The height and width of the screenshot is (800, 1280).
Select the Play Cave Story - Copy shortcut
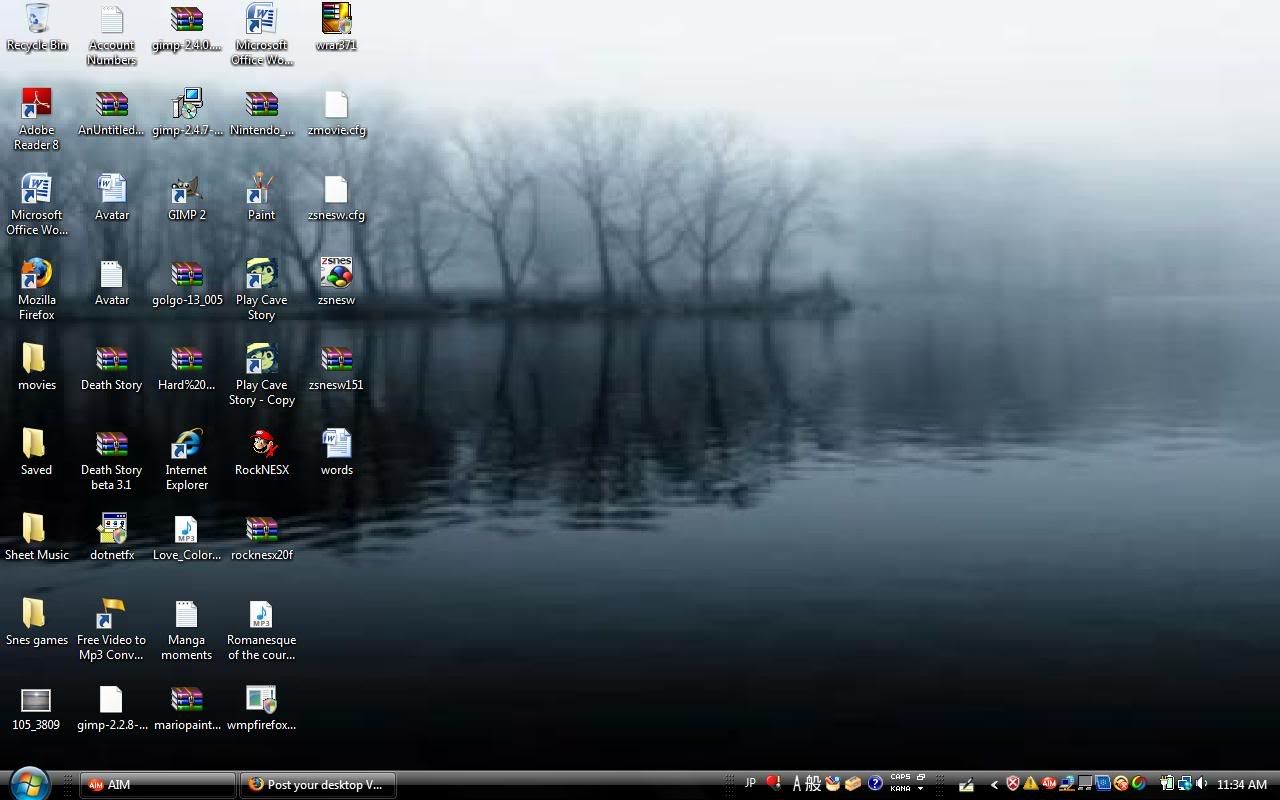pyautogui.click(x=262, y=375)
